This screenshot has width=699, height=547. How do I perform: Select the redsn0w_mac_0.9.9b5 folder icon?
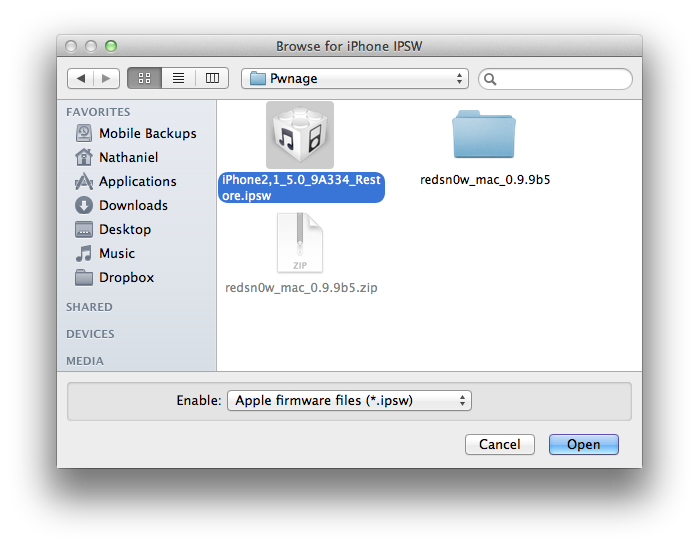[484, 134]
